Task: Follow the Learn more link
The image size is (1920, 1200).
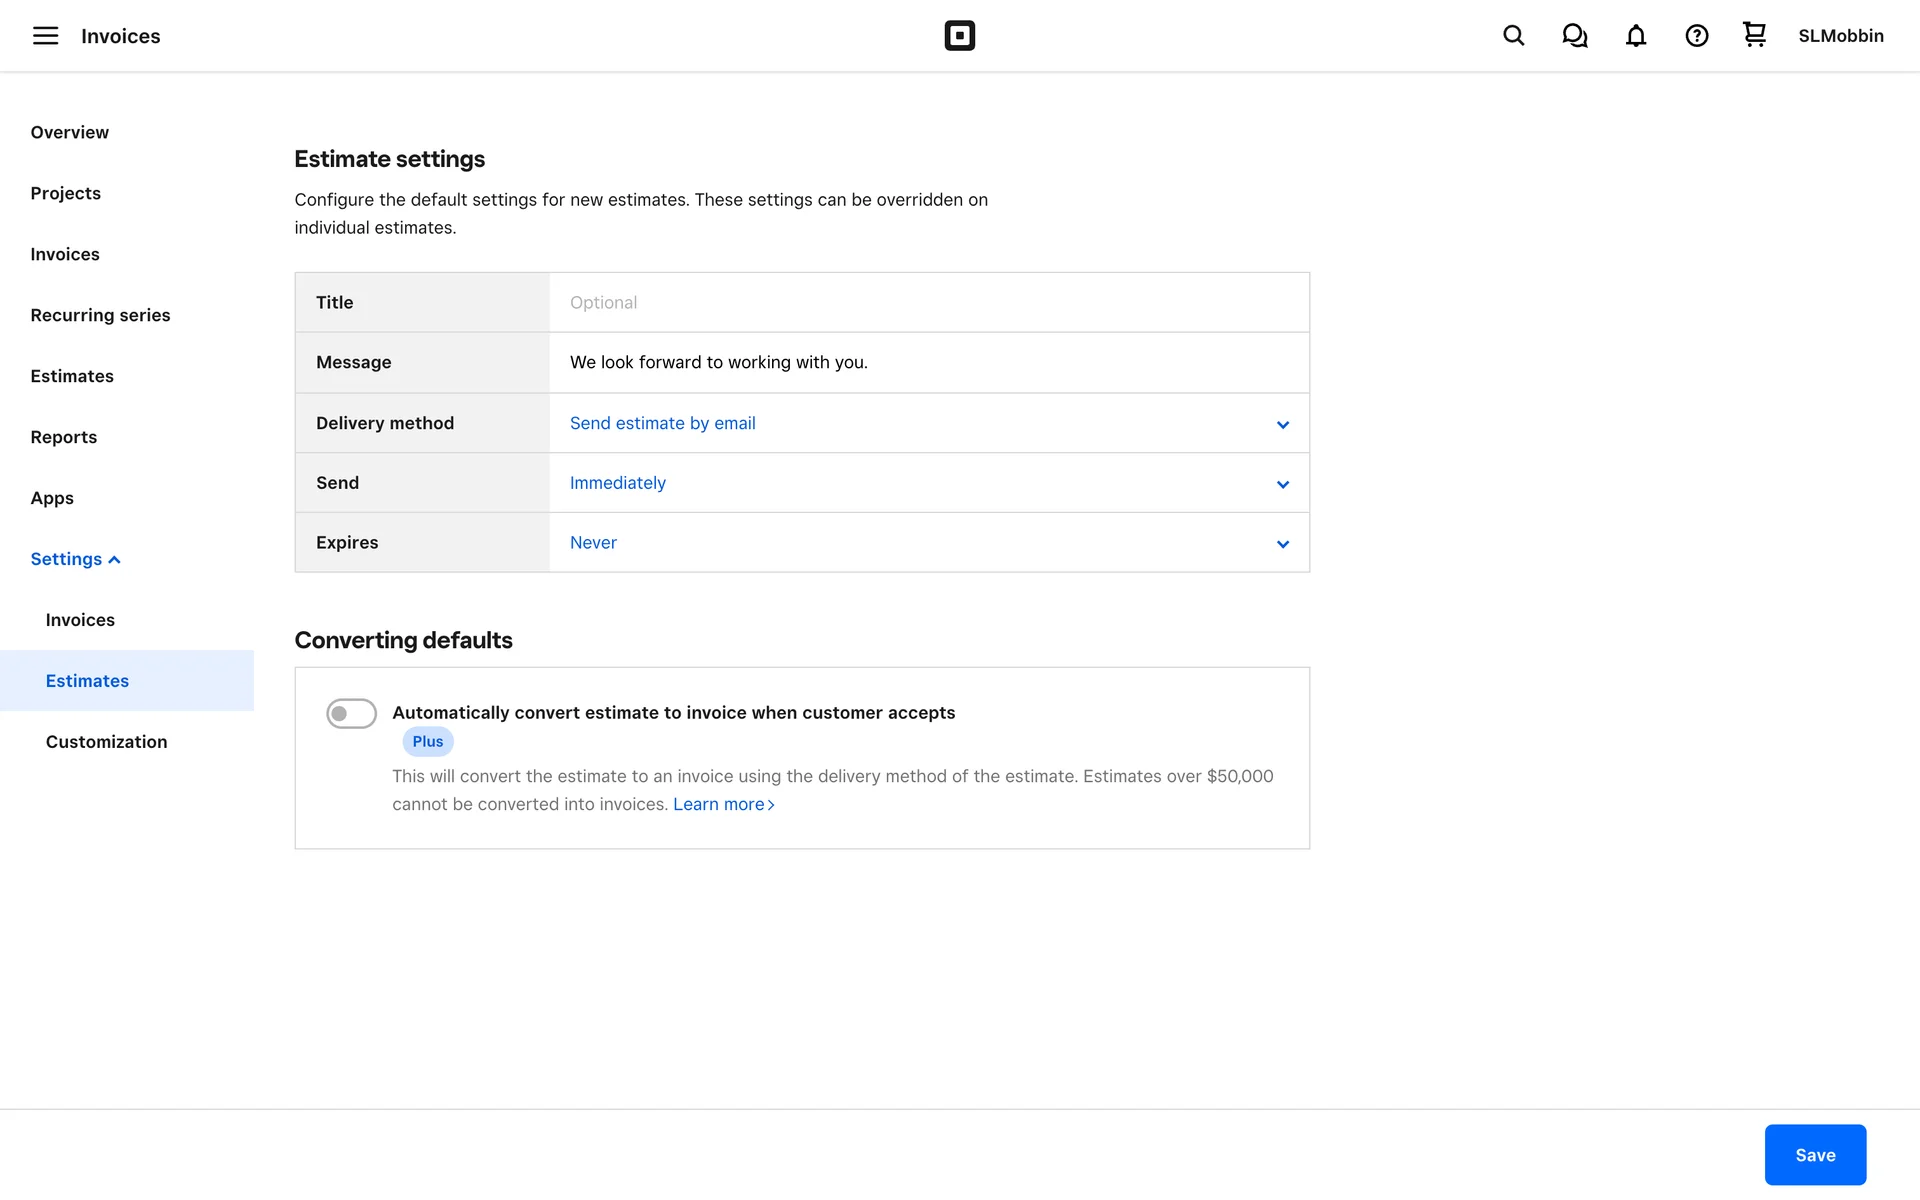Action: (723, 804)
